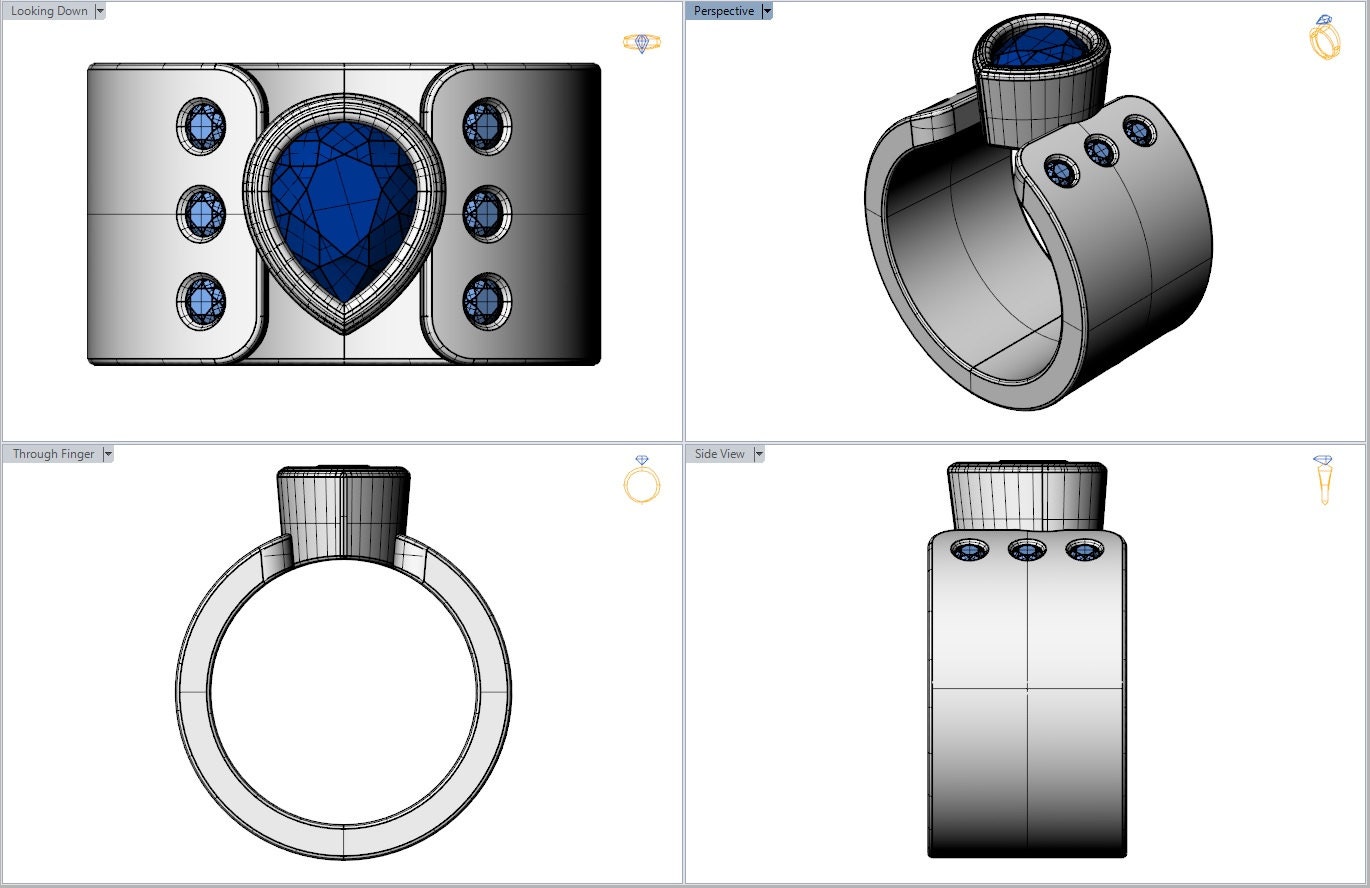Click the orange ring icon in Side View viewport
Image resolution: width=1370 pixels, height=888 pixels.
1323,480
